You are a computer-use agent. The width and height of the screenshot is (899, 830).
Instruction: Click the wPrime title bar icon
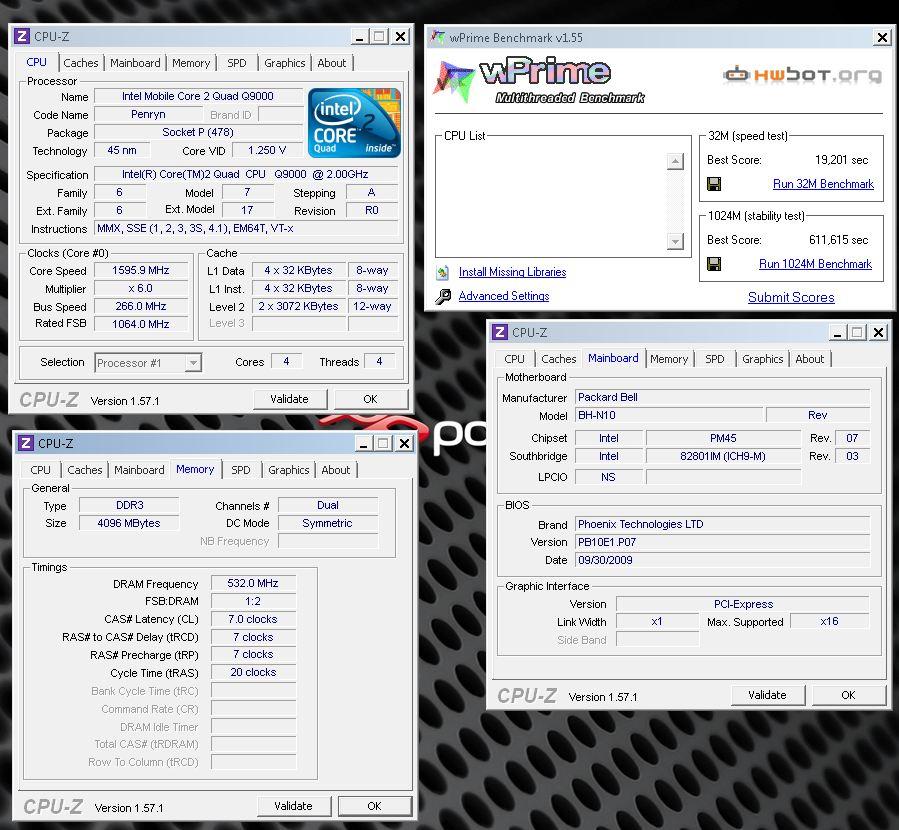[437, 37]
